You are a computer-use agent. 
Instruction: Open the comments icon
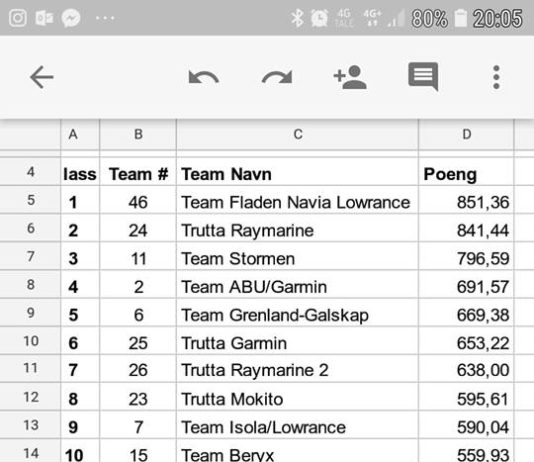point(423,76)
